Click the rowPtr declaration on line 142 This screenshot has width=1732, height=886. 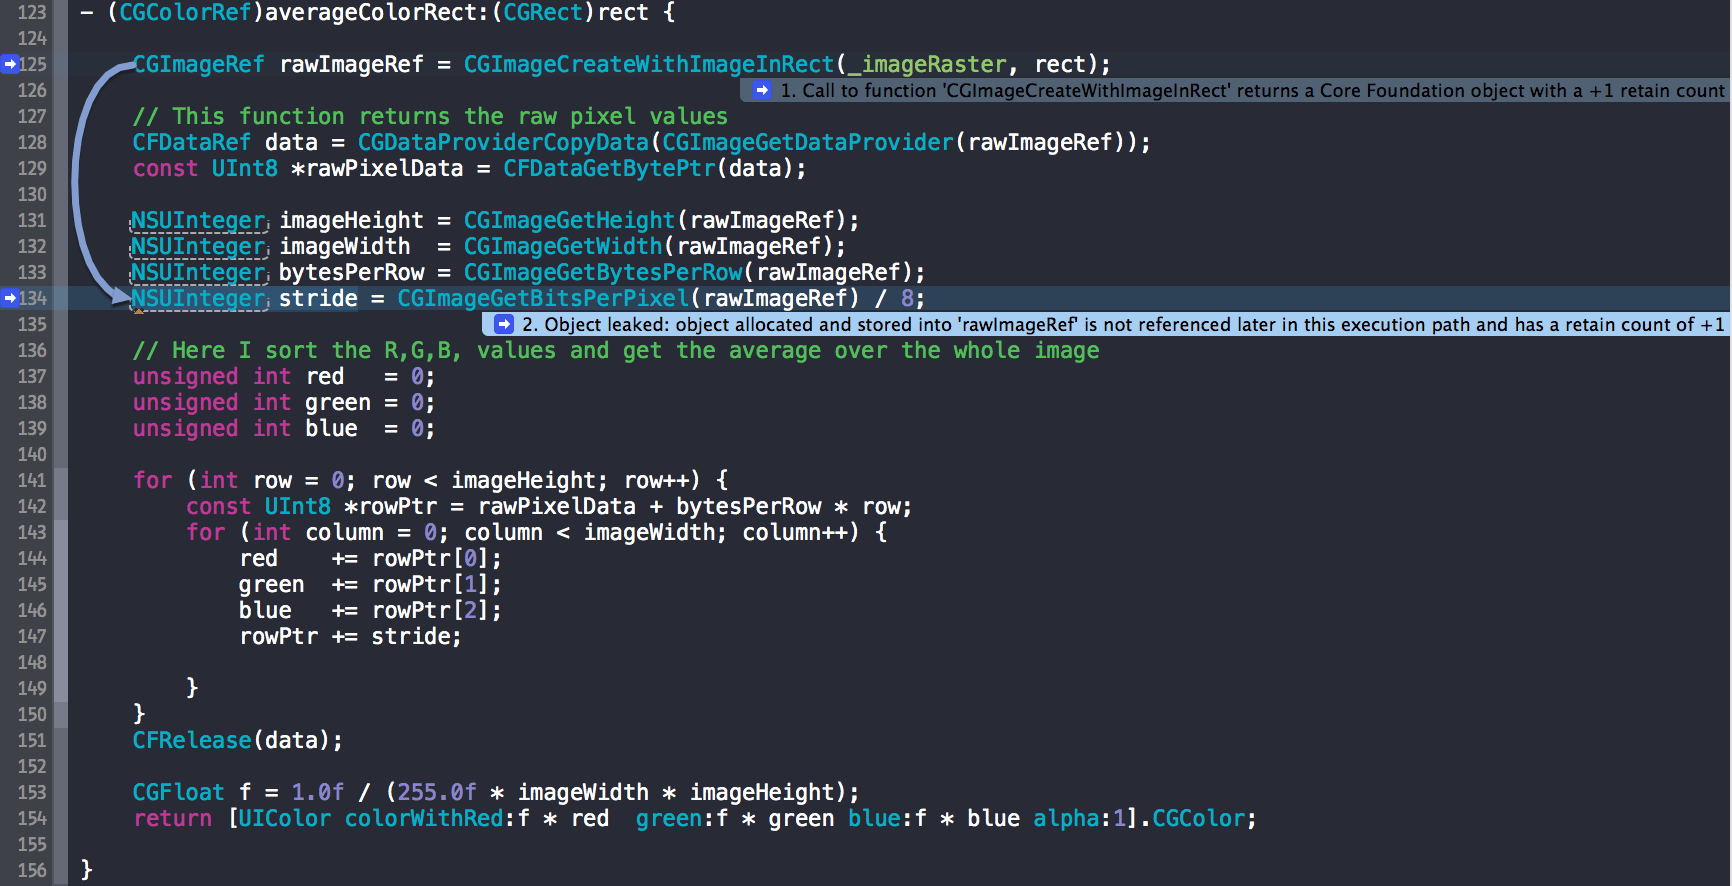click(549, 506)
